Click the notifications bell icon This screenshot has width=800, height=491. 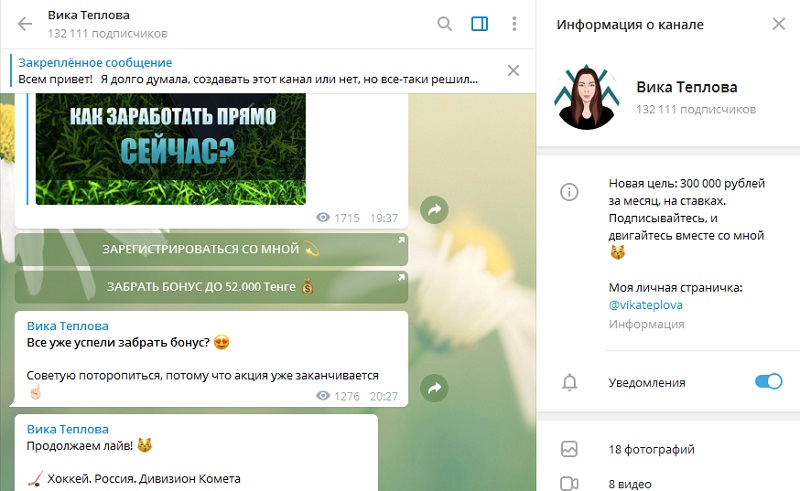[570, 382]
